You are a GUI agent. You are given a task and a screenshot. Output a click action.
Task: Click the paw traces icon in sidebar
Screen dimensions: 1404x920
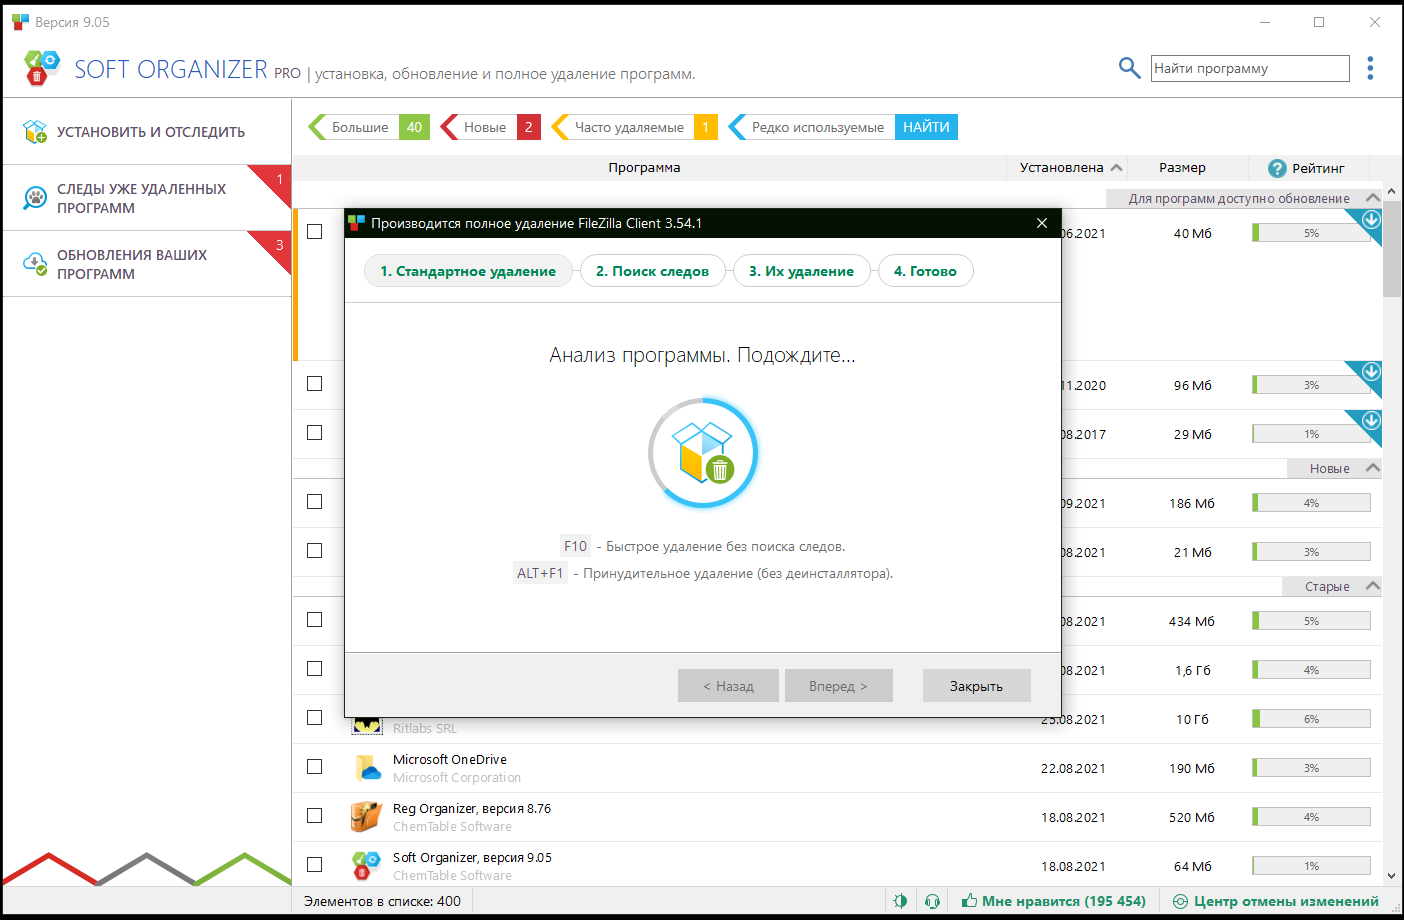[35, 198]
